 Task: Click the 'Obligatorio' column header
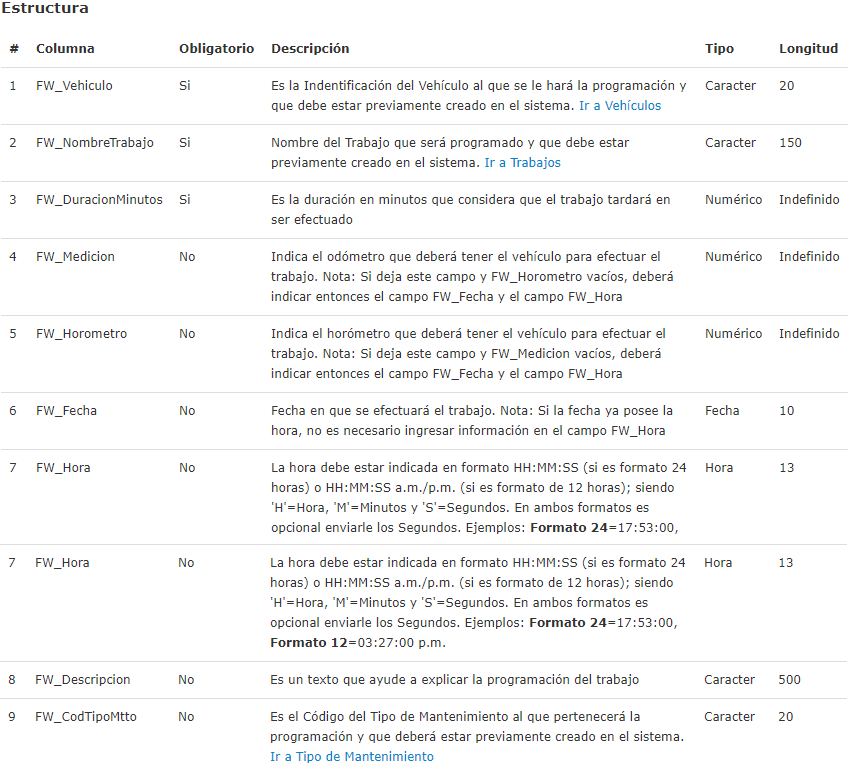[216, 48]
